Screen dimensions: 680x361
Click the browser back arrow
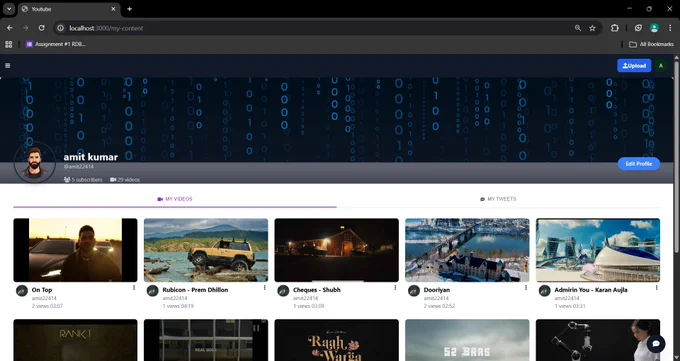10,28
